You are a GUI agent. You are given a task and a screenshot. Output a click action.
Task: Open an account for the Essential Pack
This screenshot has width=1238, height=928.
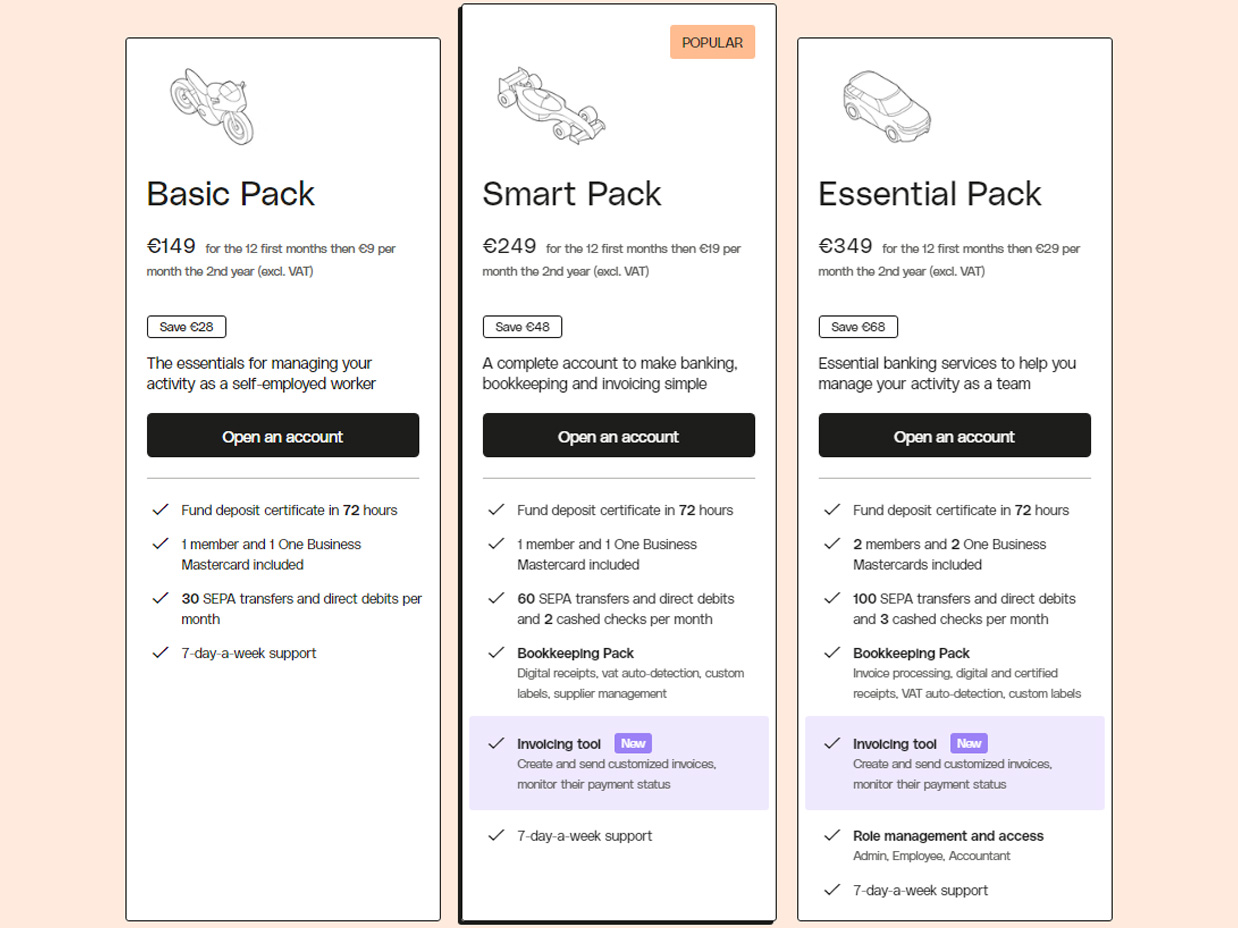954,436
